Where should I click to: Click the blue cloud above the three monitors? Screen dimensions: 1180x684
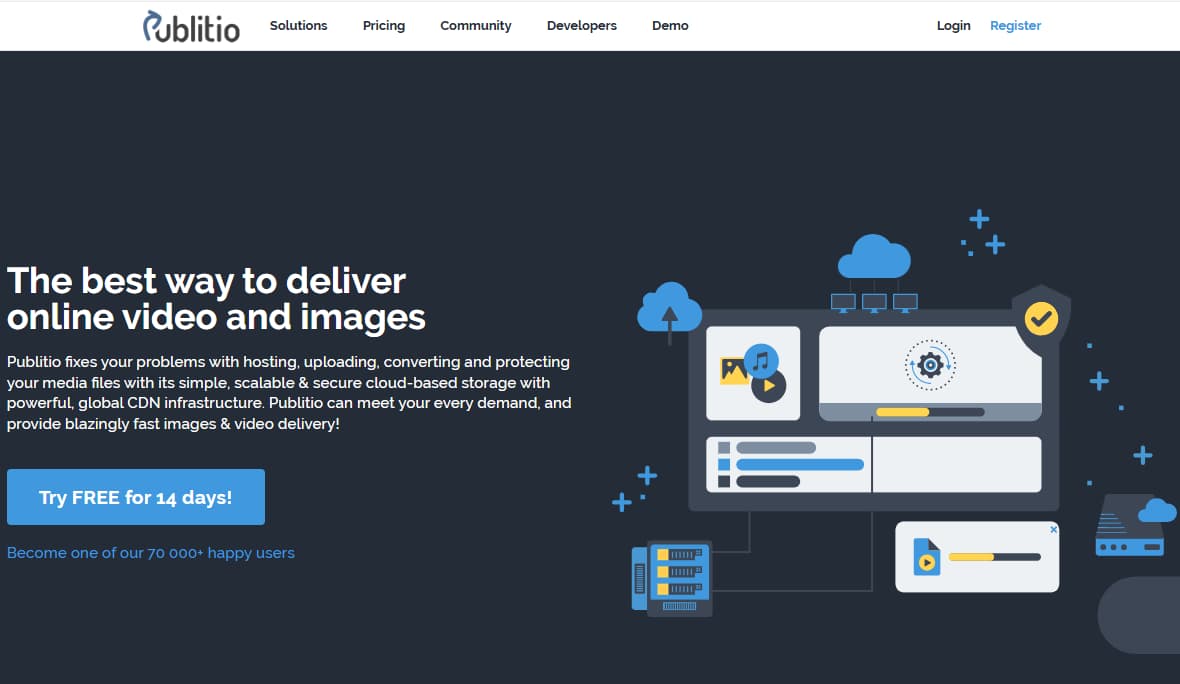874,257
